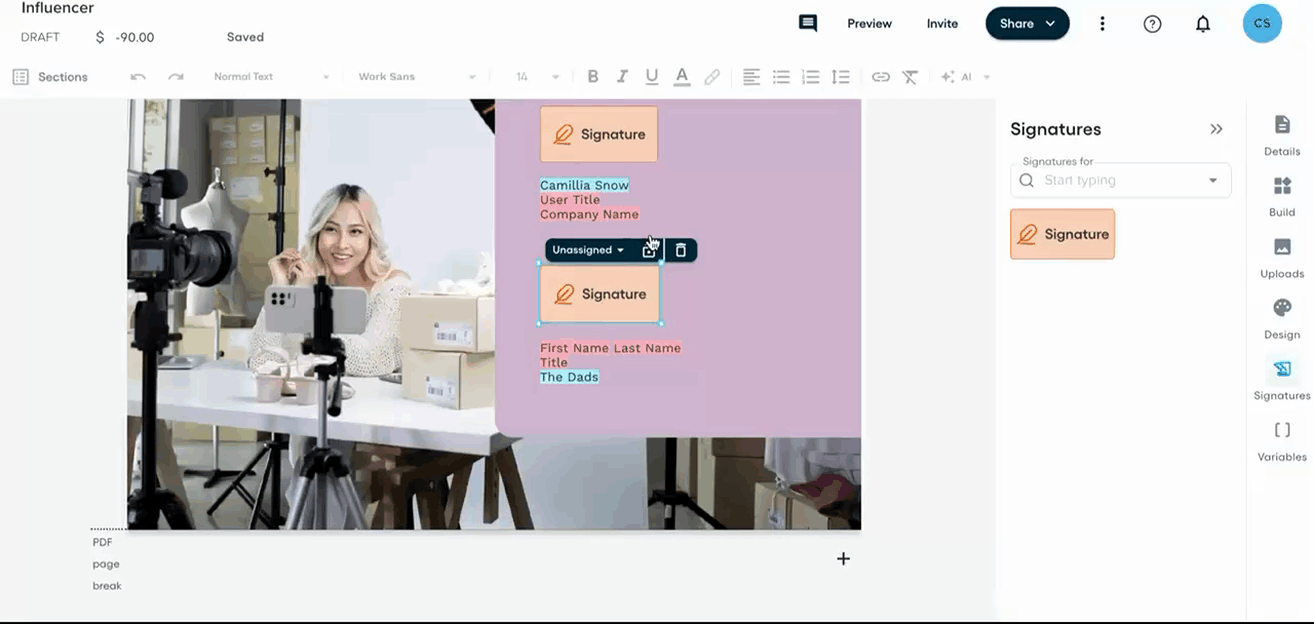Open the comments chat icon
The height and width of the screenshot is (624, 1314).
click(808, 23)
